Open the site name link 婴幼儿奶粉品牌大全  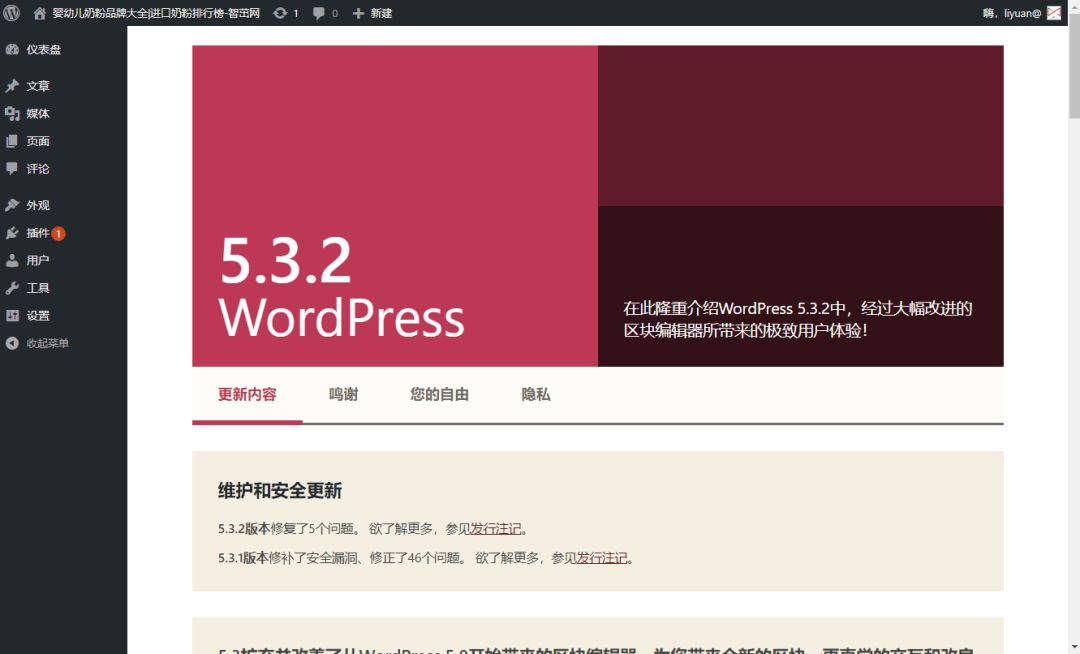pyautogui.click(x=156, y=13)
